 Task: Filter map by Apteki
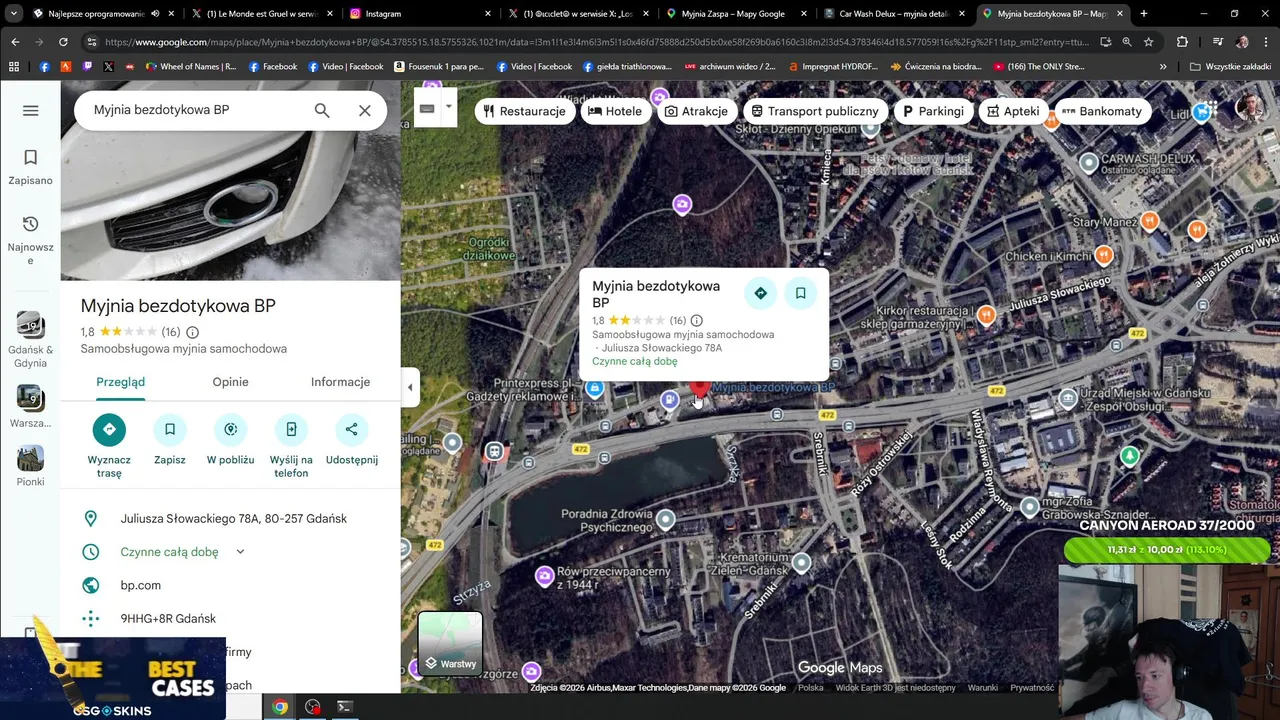click(1012, 111)
